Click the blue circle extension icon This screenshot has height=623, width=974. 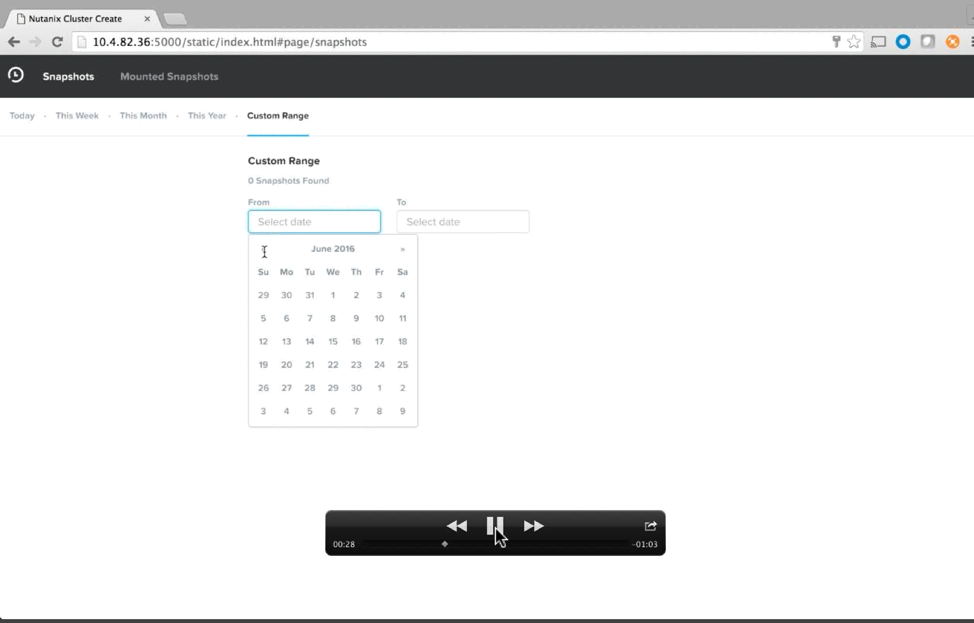[x=903, y=42]
